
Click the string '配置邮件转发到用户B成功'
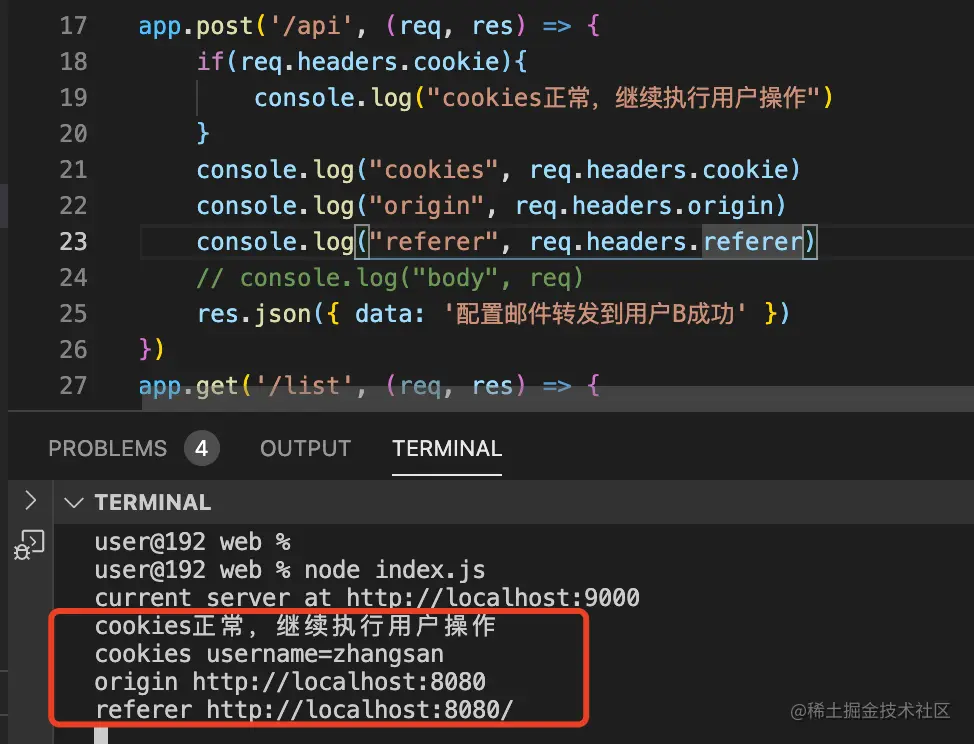pyautogui.click(x=595, y=314)
